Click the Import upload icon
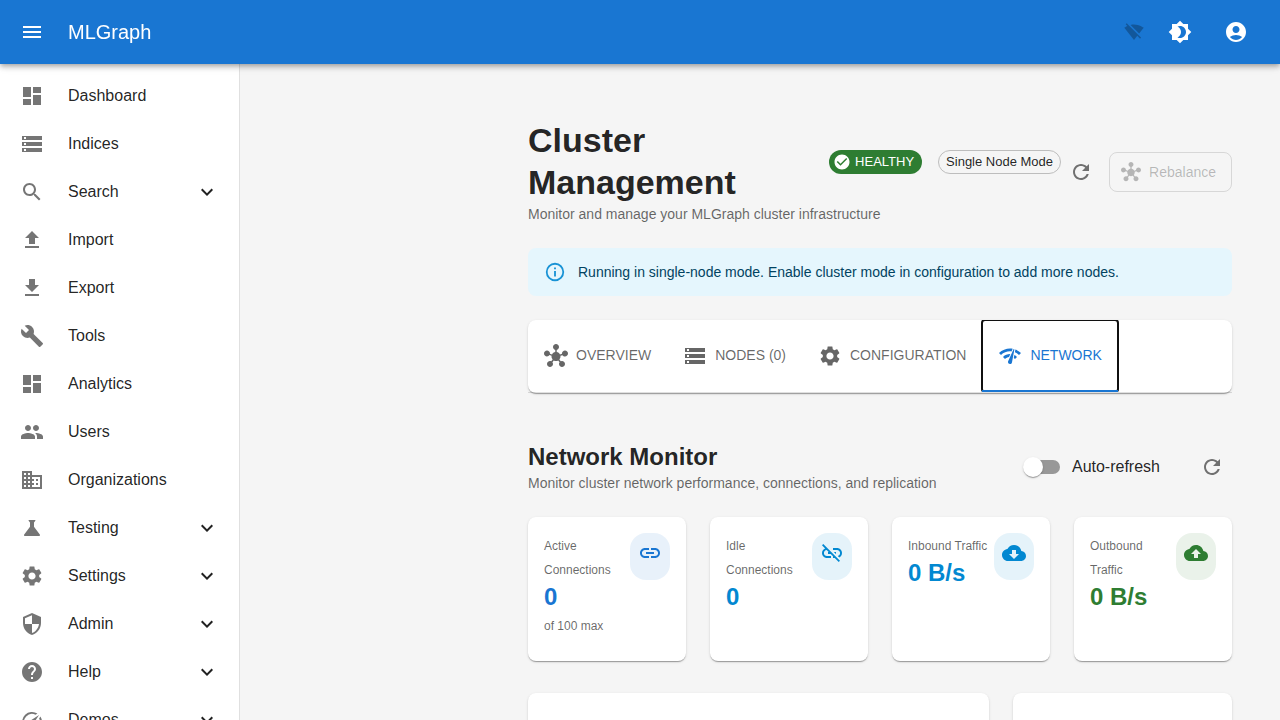This screenshot has width=1280, height=720. point(32,239)
